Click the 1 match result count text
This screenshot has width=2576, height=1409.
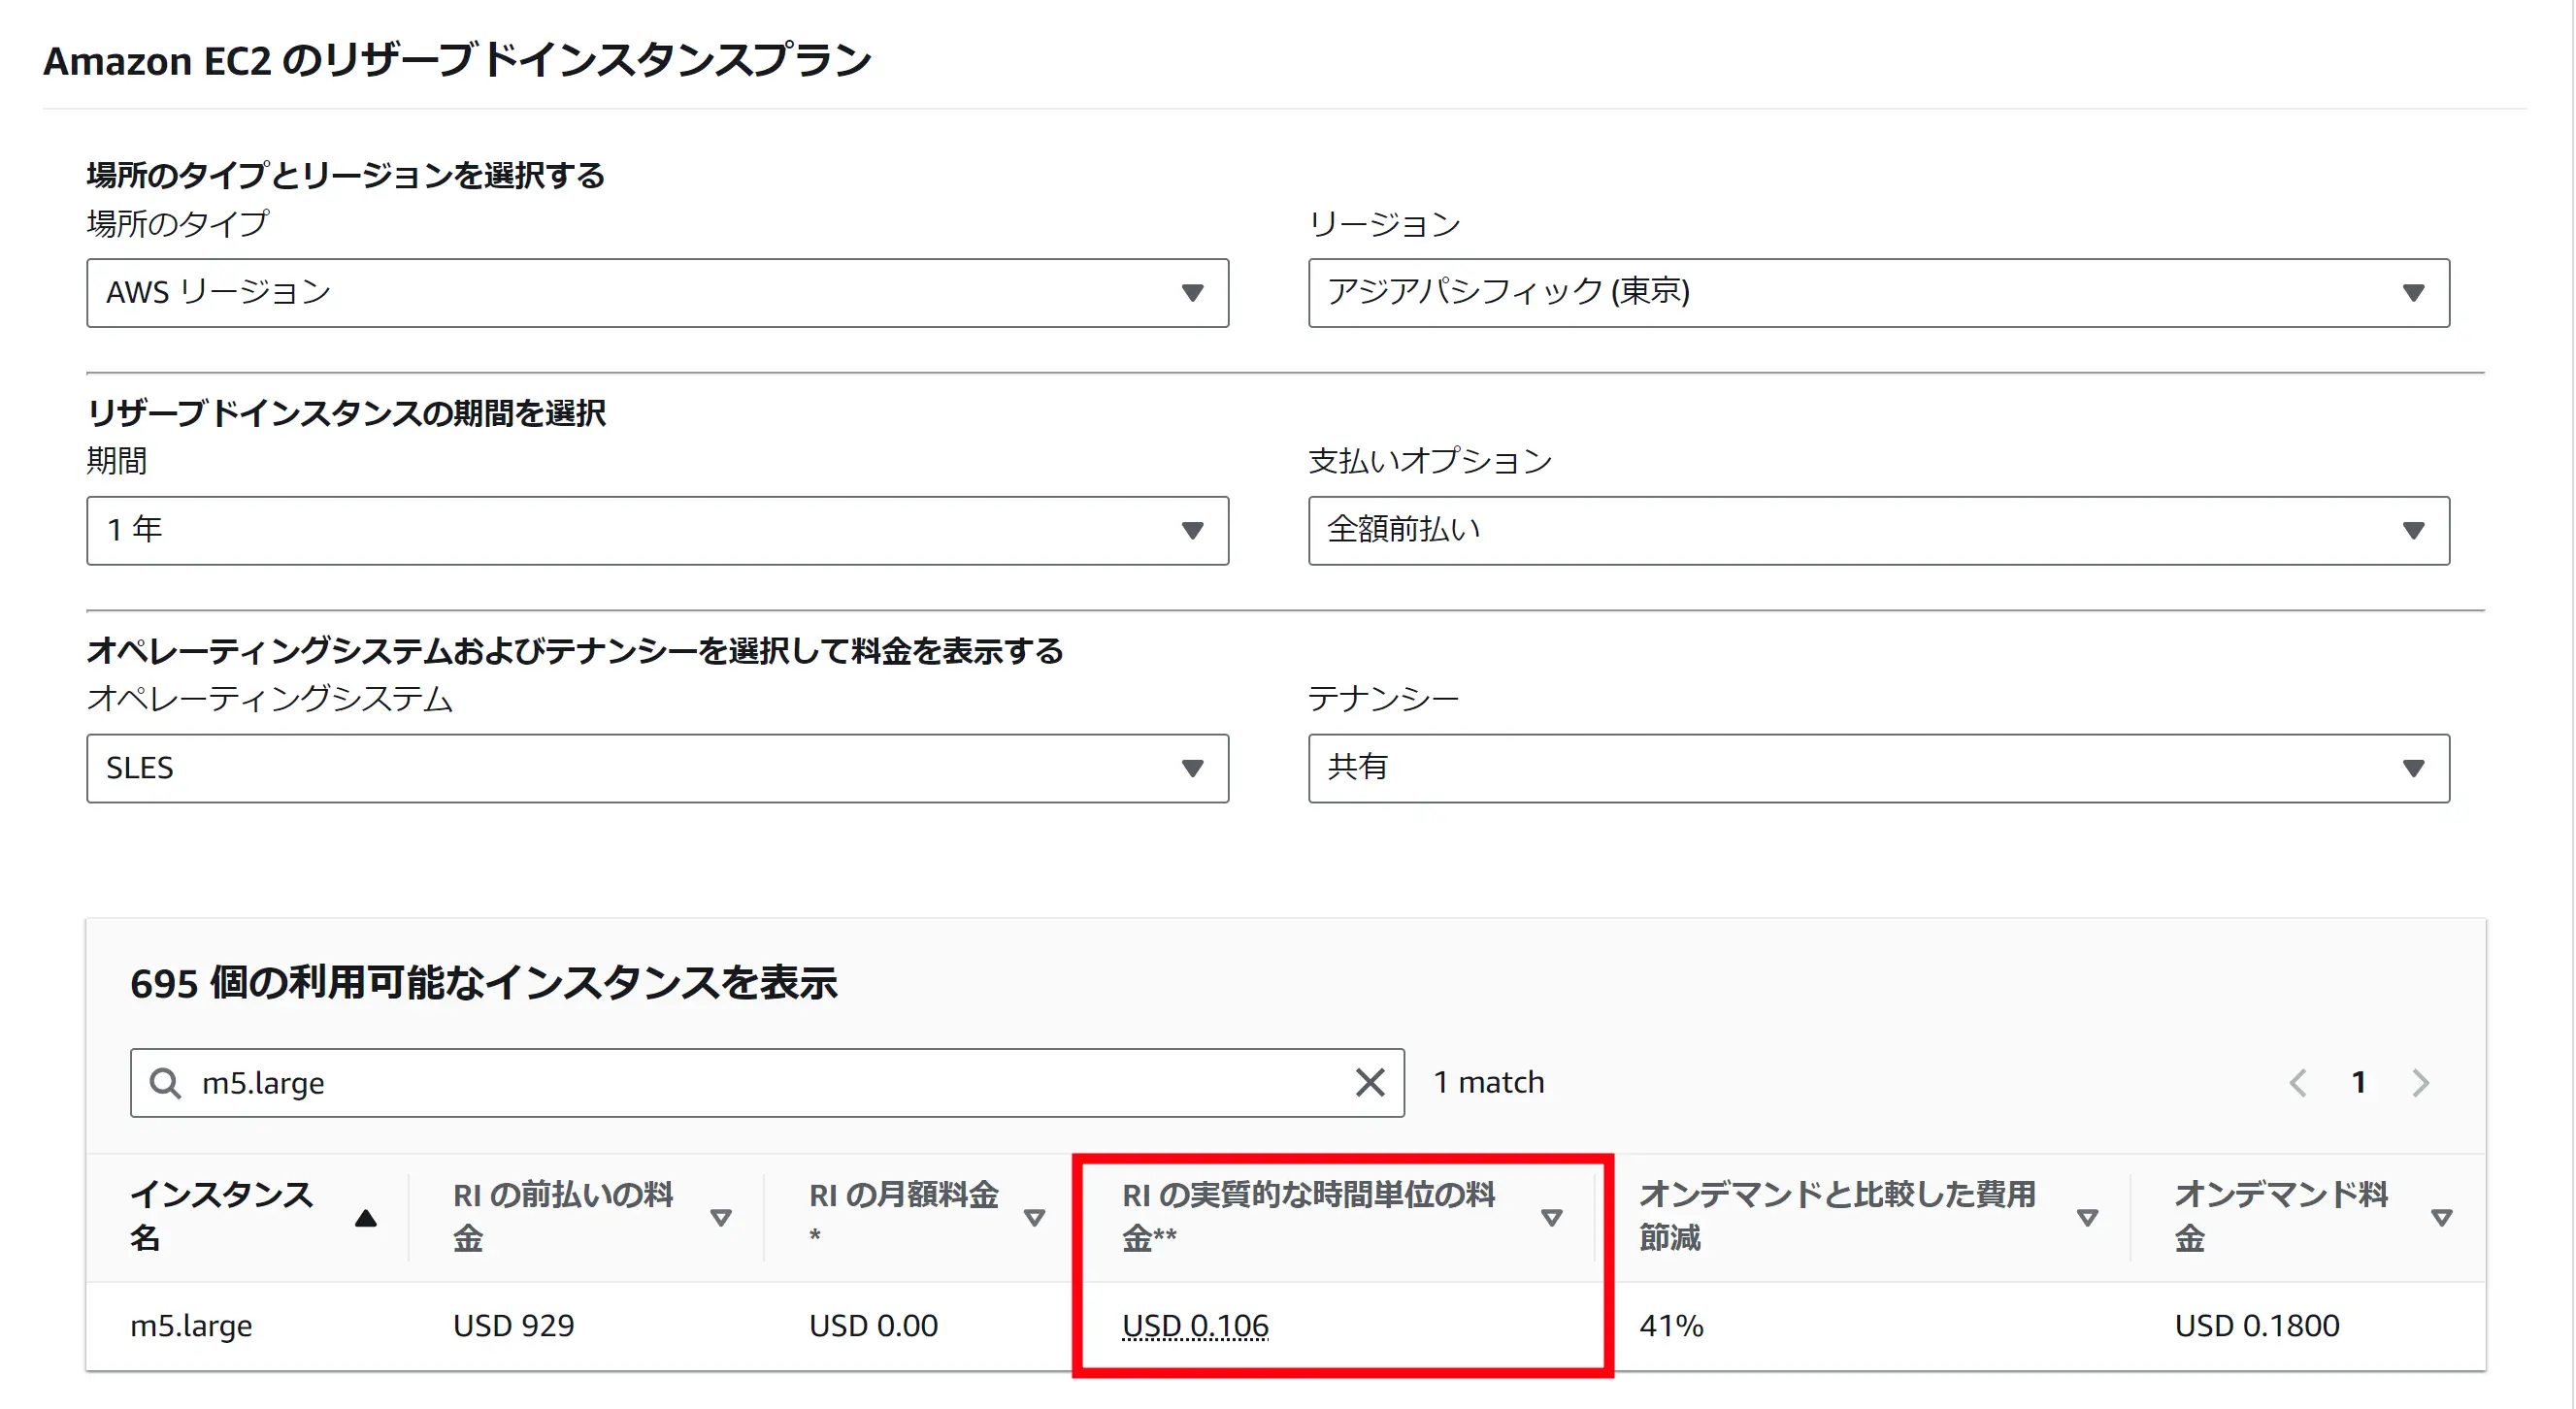pos(1489,1083)
